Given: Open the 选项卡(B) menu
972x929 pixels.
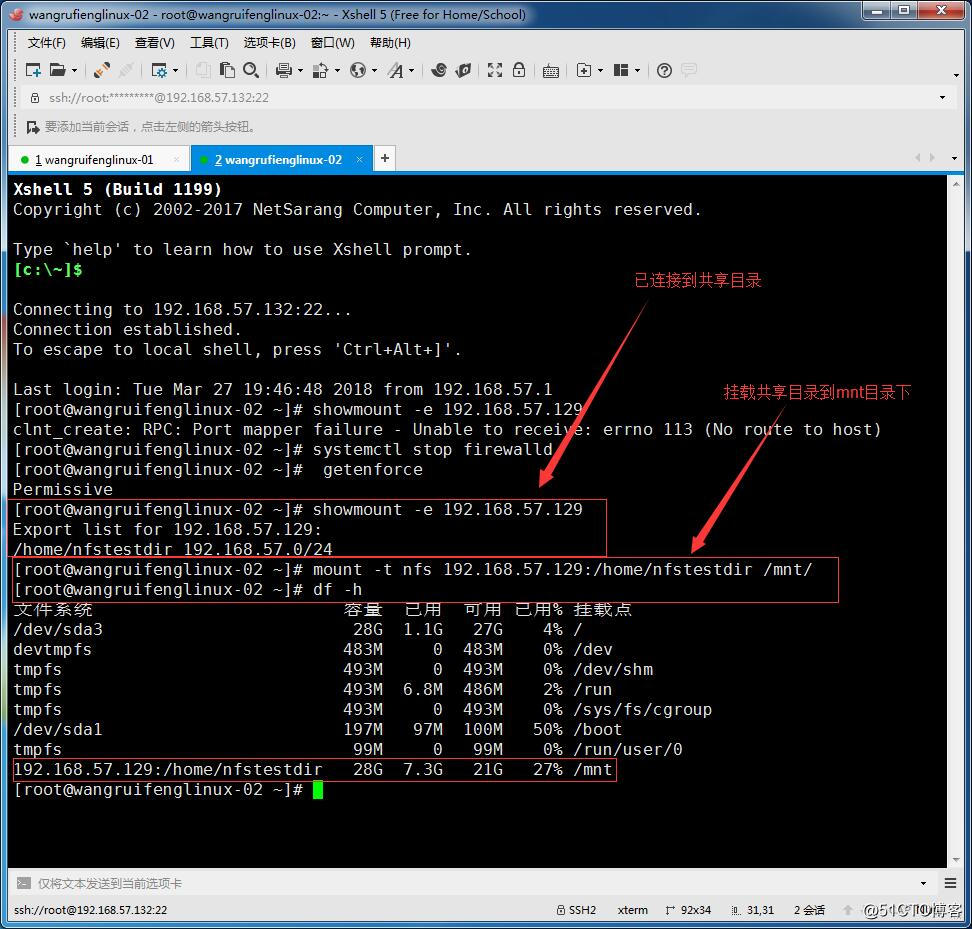Looking at the screenshot, I should click(269, 42).
